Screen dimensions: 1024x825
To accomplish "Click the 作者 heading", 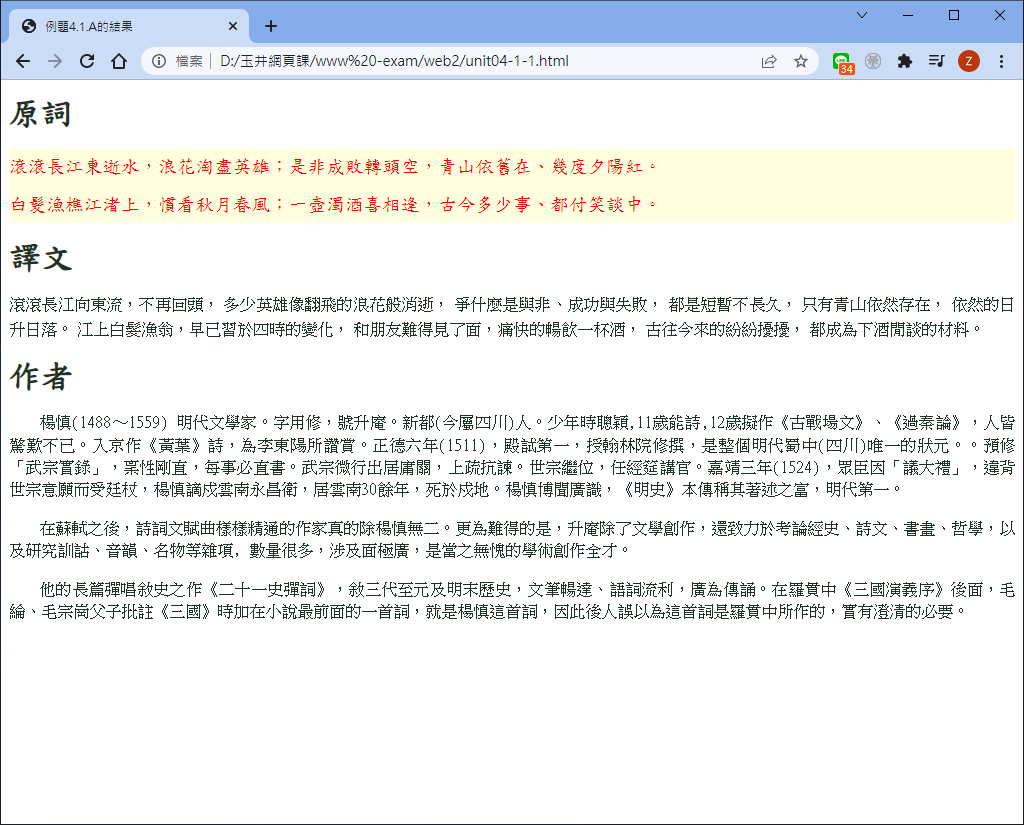I will [x=41, y=377].
